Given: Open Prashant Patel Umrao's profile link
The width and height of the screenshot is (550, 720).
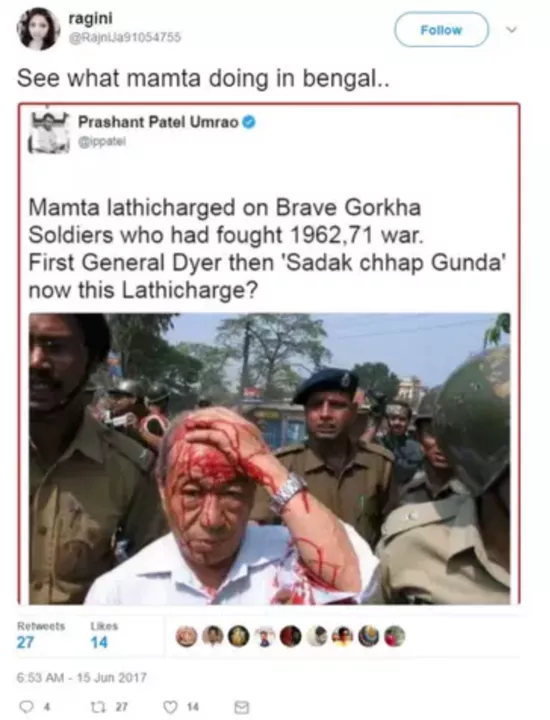Looking at the screenshot, I should (158, 122).
